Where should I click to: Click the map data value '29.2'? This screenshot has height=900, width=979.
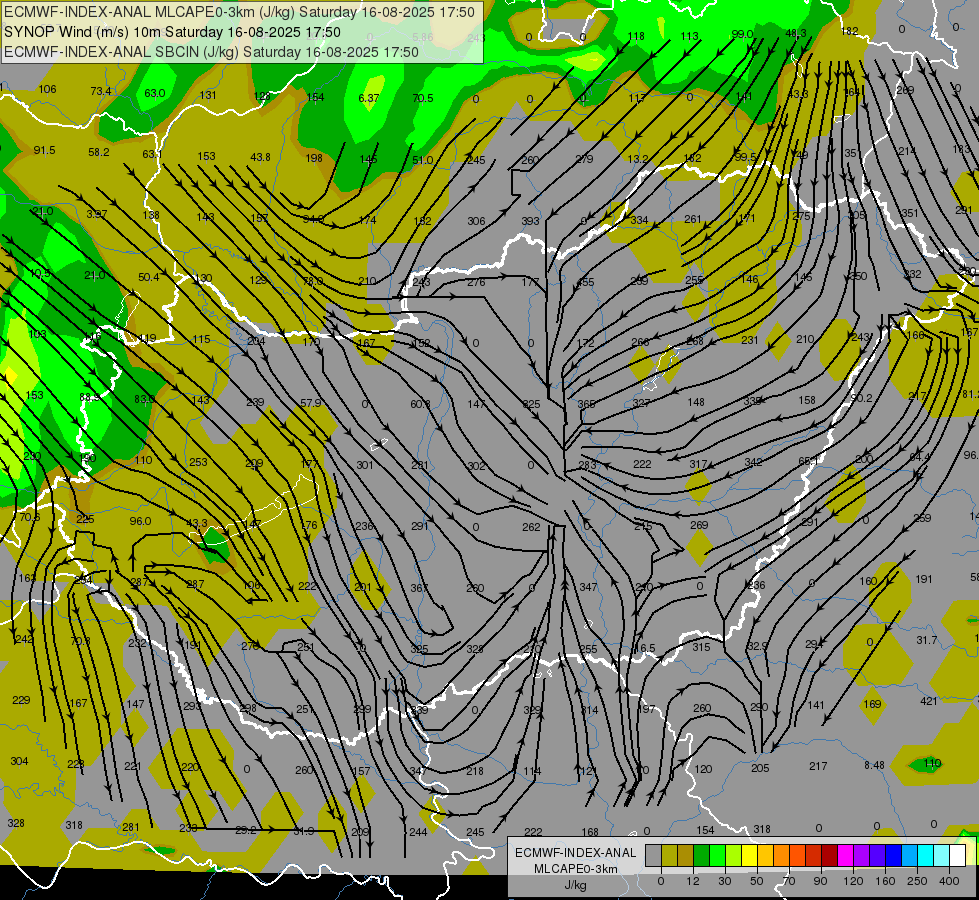245,831
